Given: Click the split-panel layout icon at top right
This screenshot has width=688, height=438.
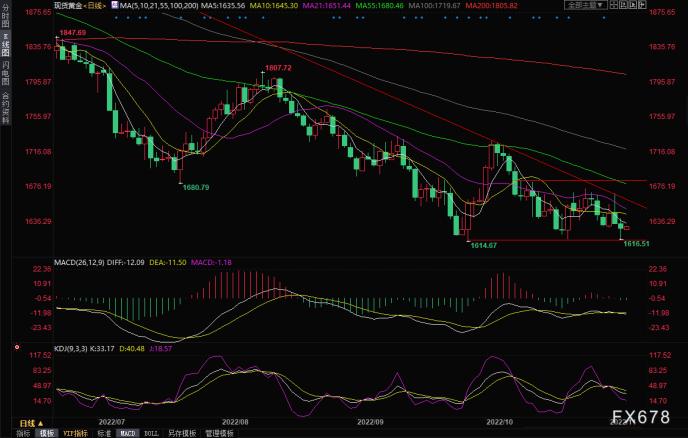Looking at the screenshot, I should [x=614, y=5].
